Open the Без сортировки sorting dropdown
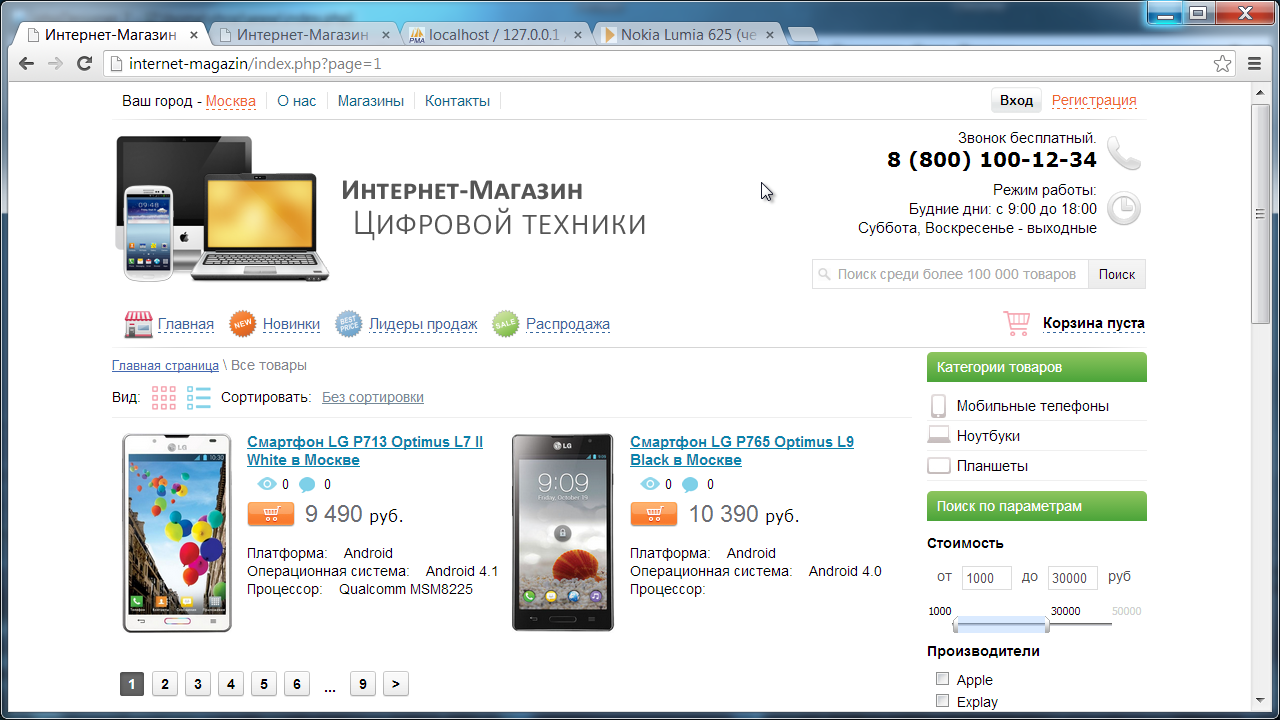Image resolution: width=1280 pixels, height=720 pixels. [x=373, y=397]
